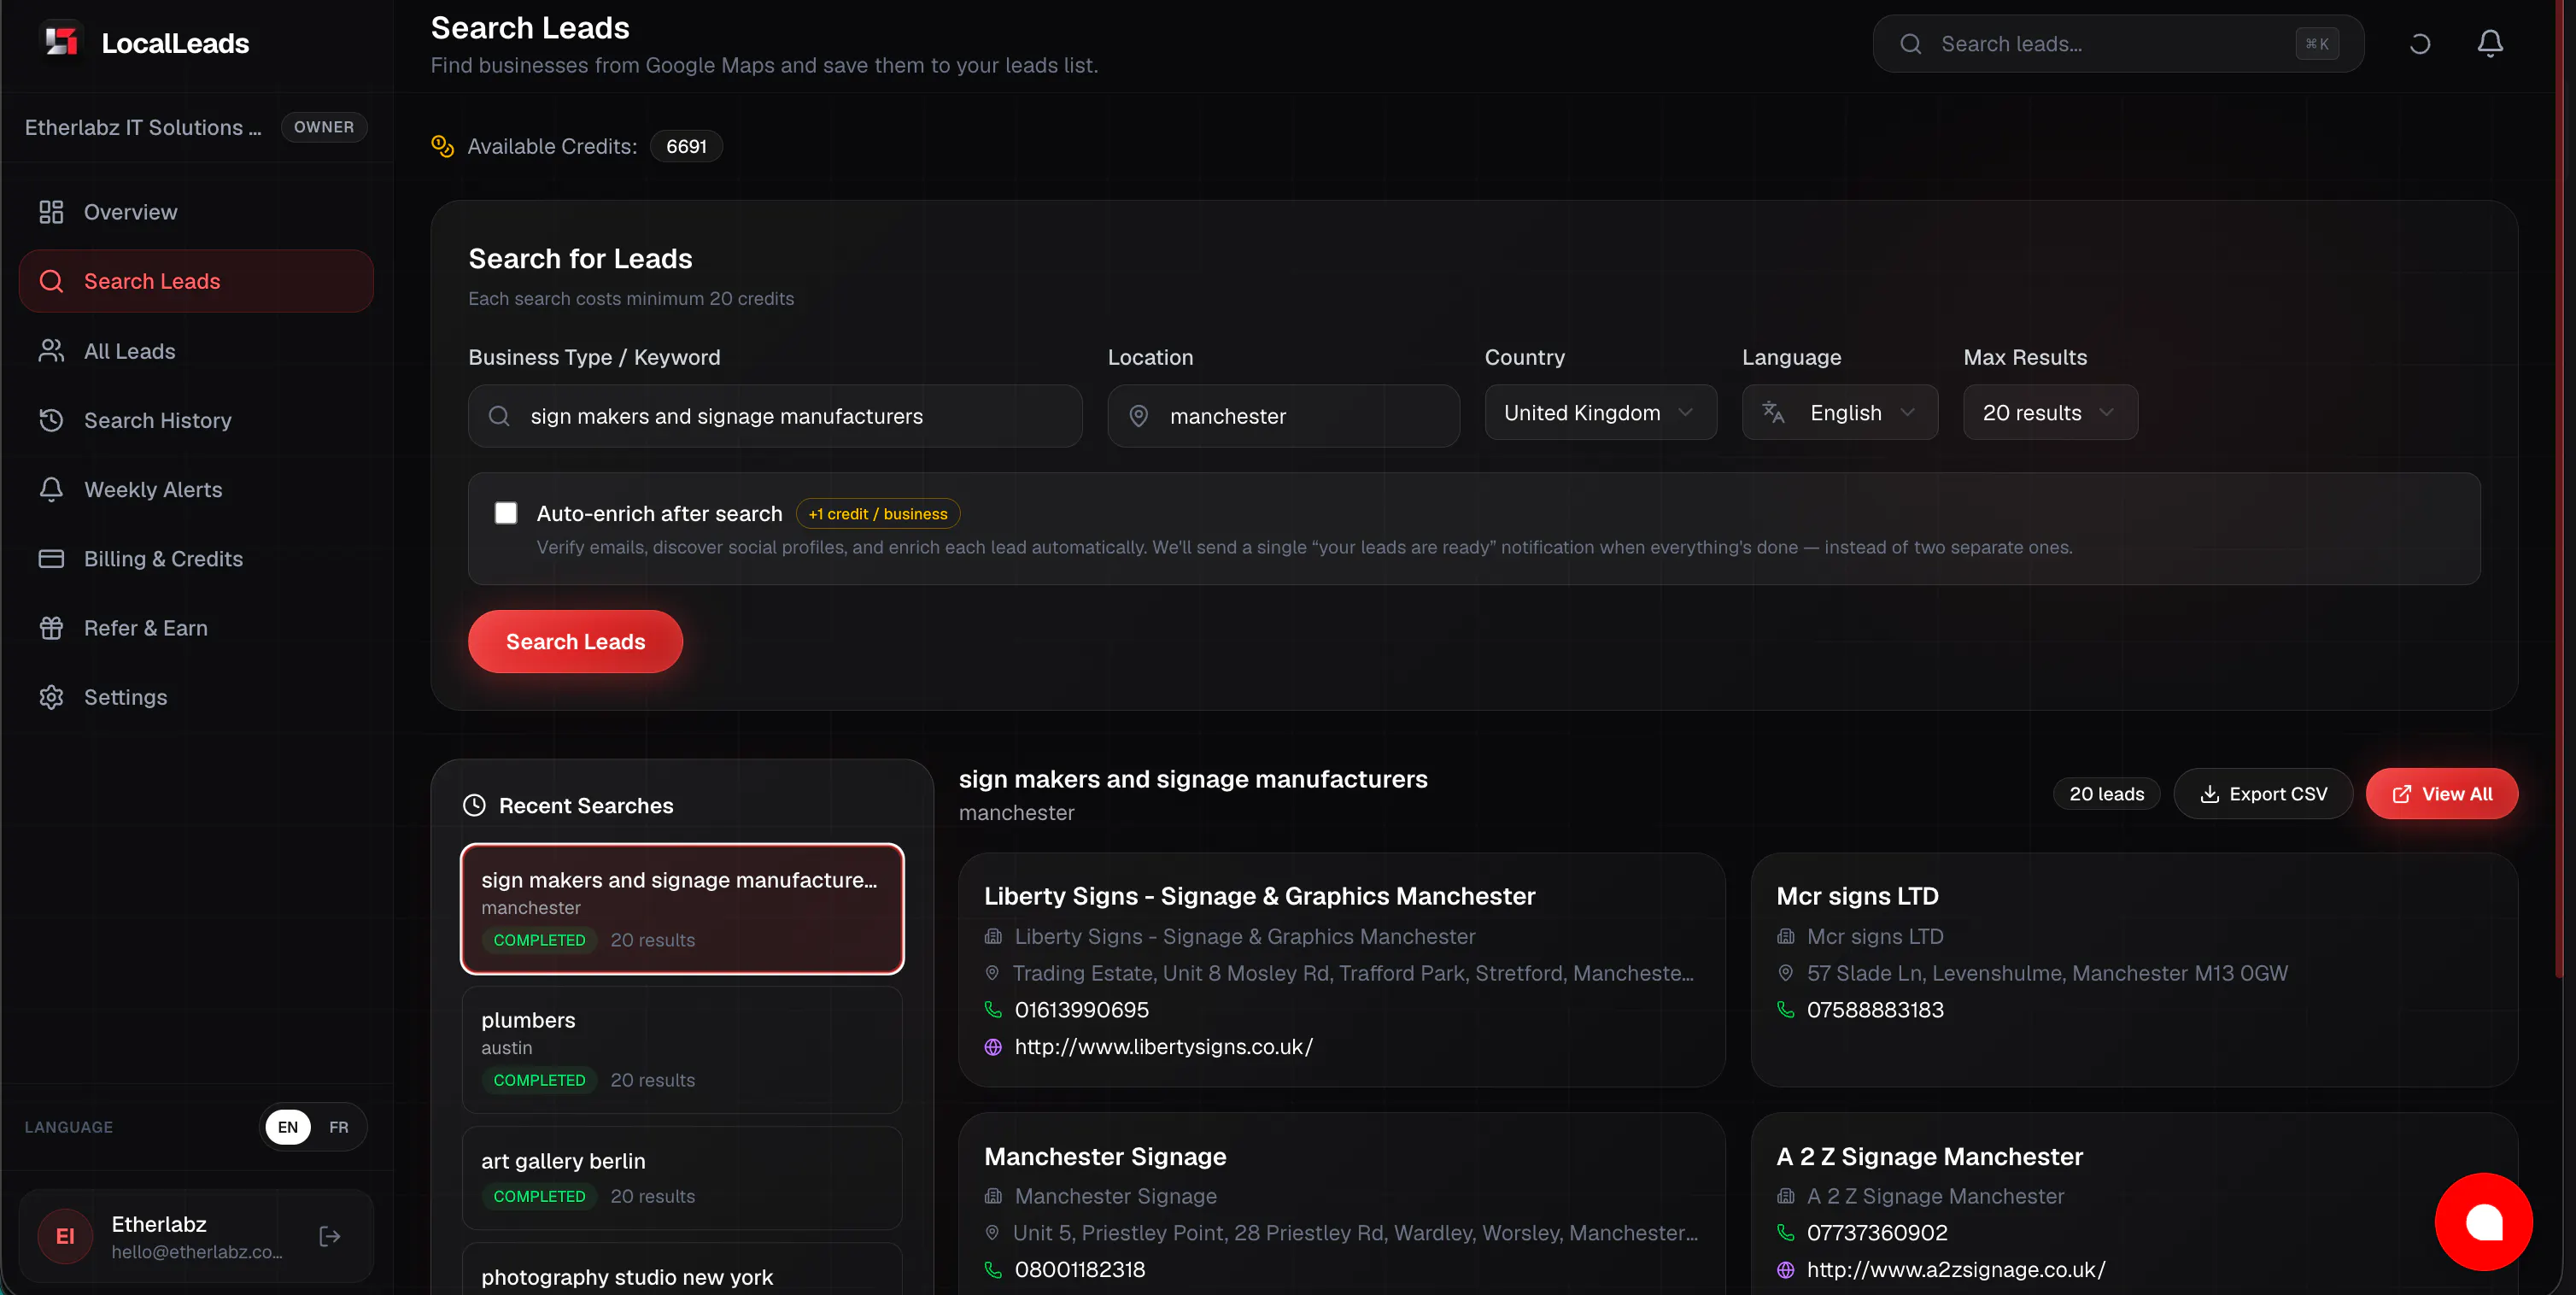Open Max Results dropdown 20 results
The height and width of the screenshot is (1295, 2576).
click(x=2050, y=412)
